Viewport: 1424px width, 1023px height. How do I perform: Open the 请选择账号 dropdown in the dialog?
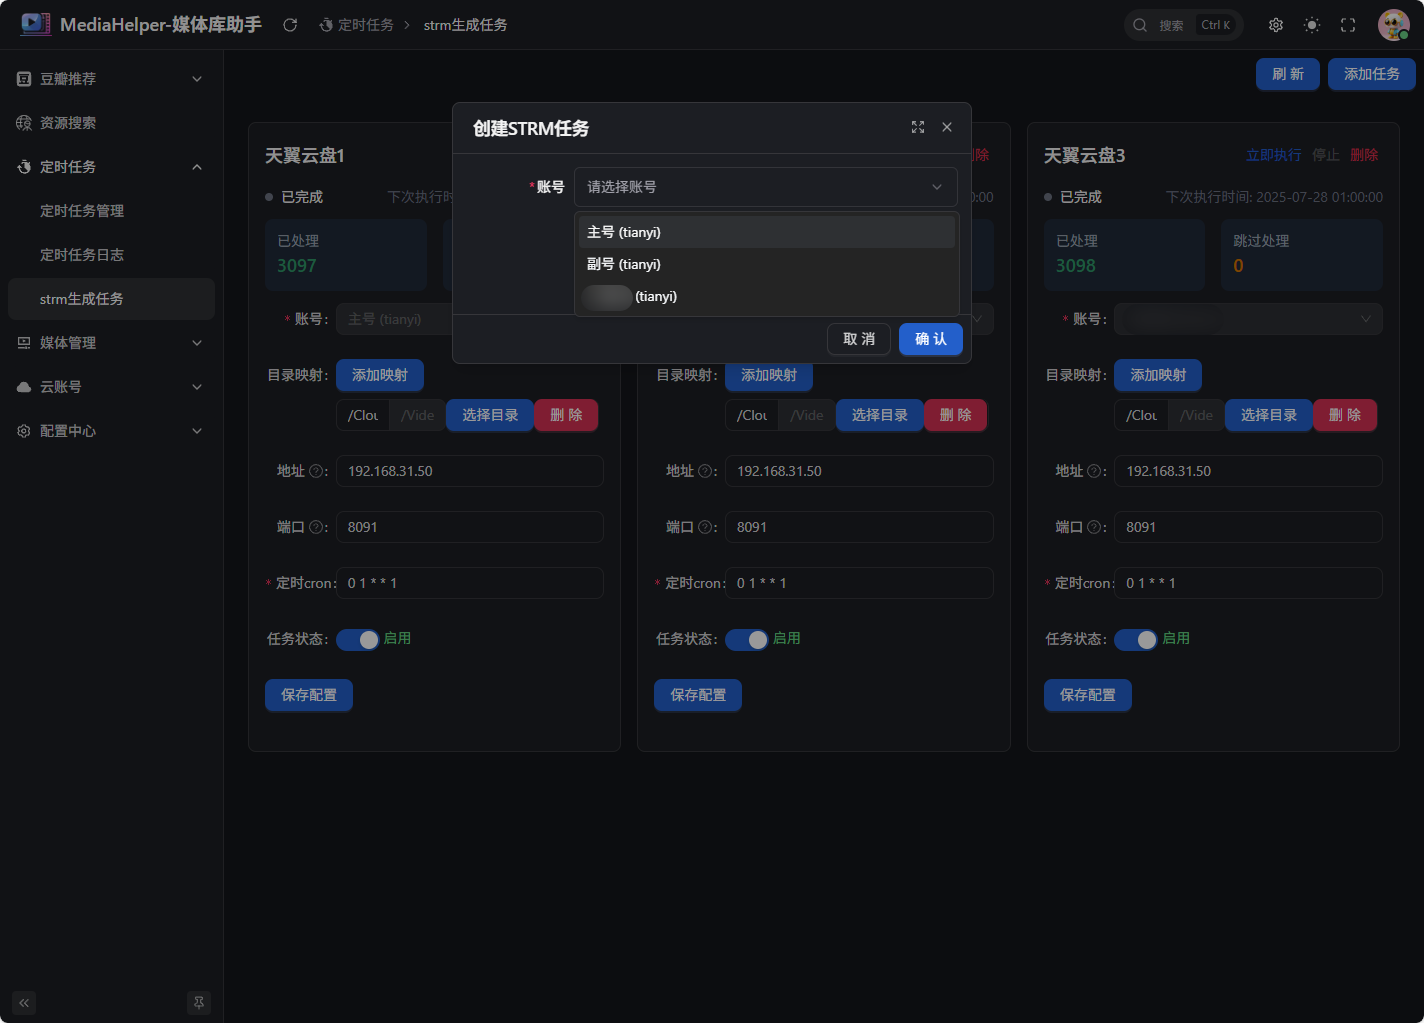pos(766,187)
